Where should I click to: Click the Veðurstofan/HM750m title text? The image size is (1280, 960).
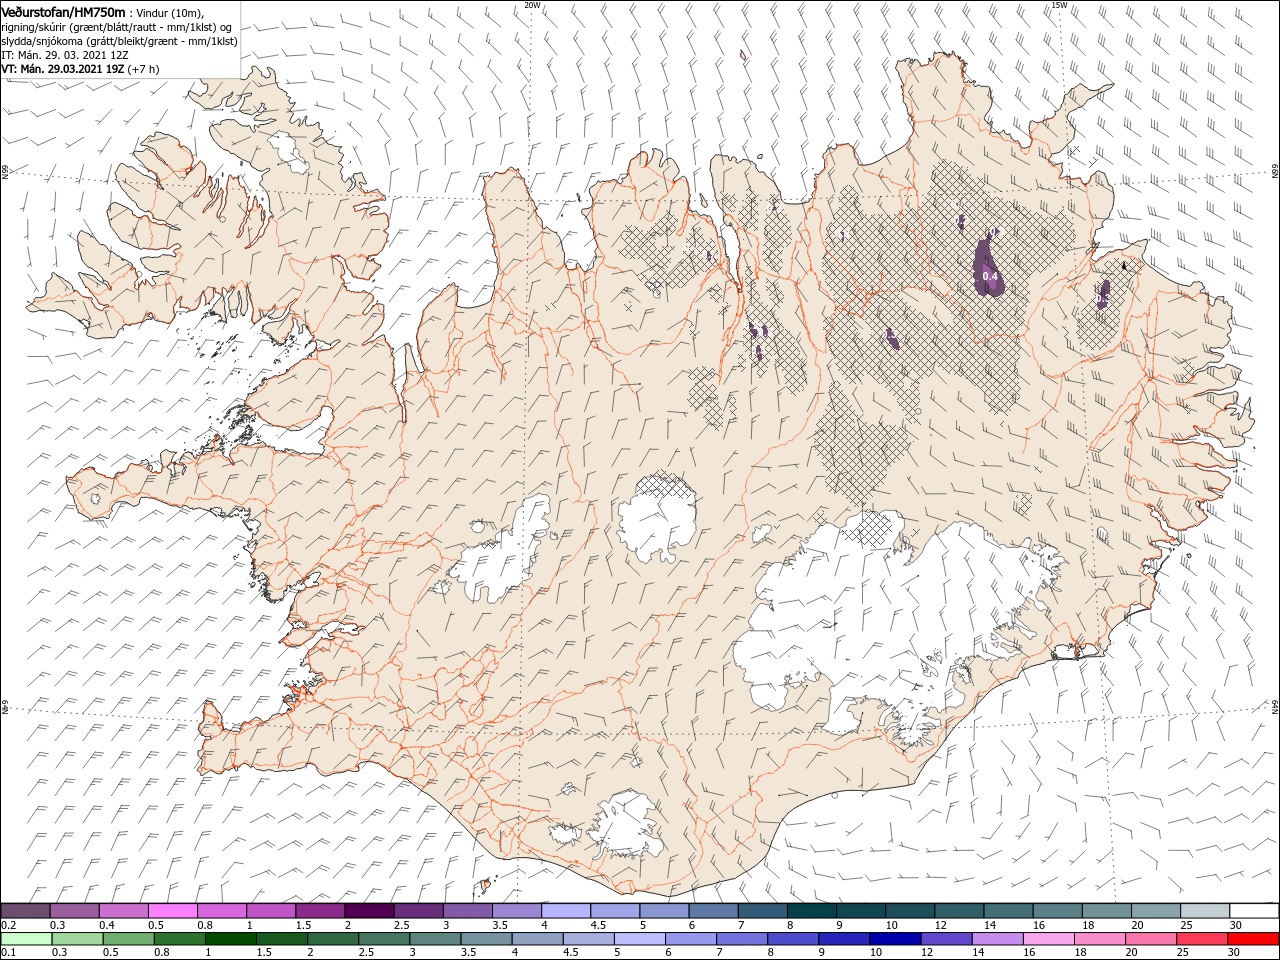63,11
